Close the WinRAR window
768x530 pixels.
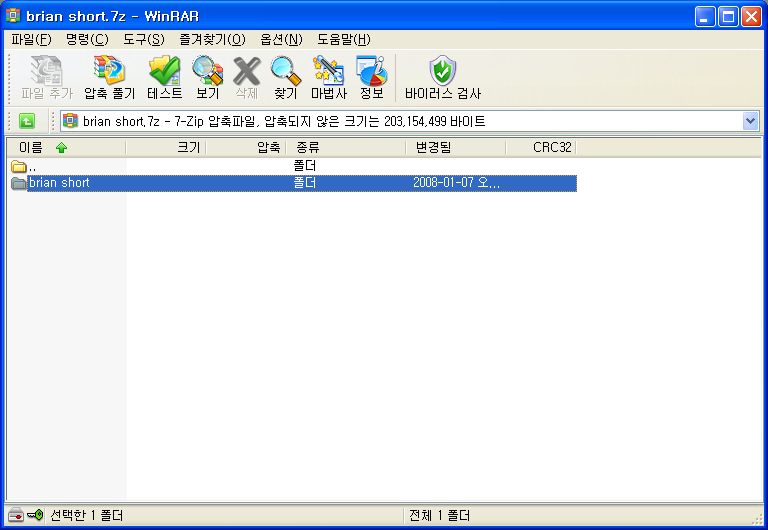[x=751, y=17]
